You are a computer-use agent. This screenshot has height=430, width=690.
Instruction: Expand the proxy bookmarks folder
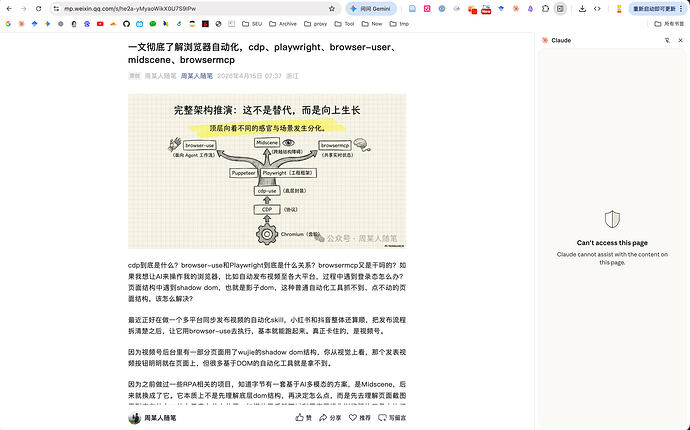[316, 24]
